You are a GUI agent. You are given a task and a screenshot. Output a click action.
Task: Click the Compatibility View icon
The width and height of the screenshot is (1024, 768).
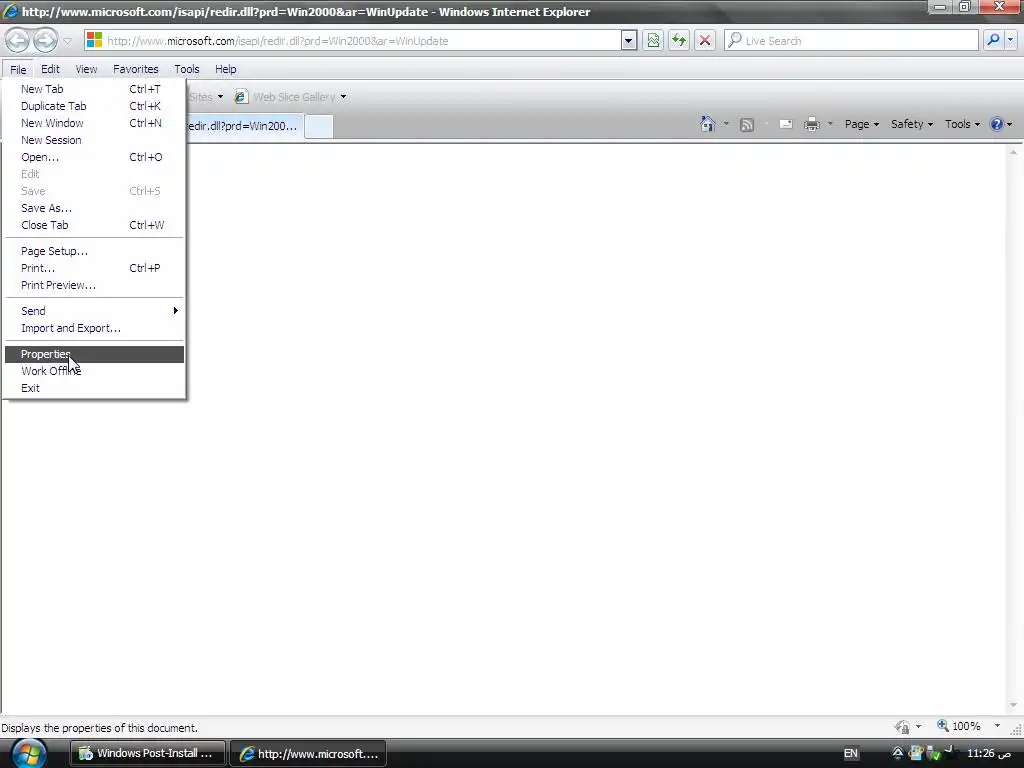653,40
